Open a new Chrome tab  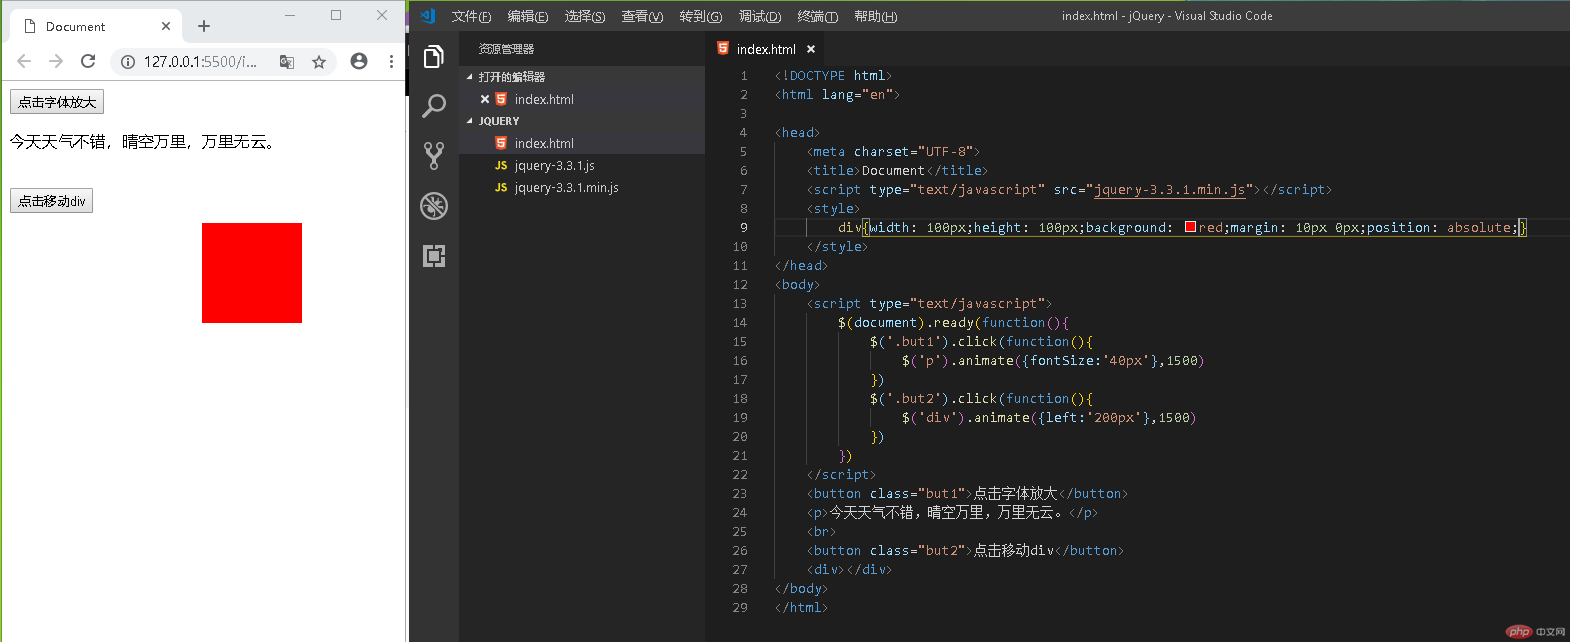[204, 26]
